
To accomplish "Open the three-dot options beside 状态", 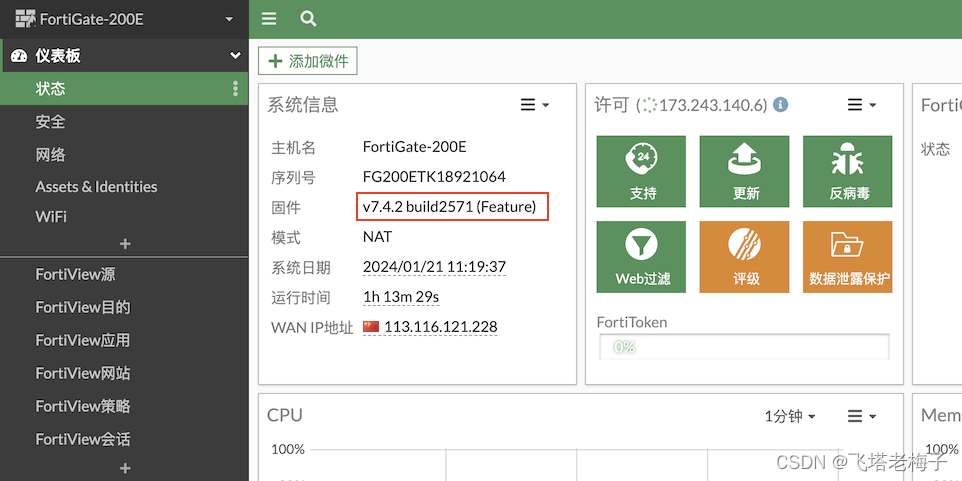I will [235, 89].
